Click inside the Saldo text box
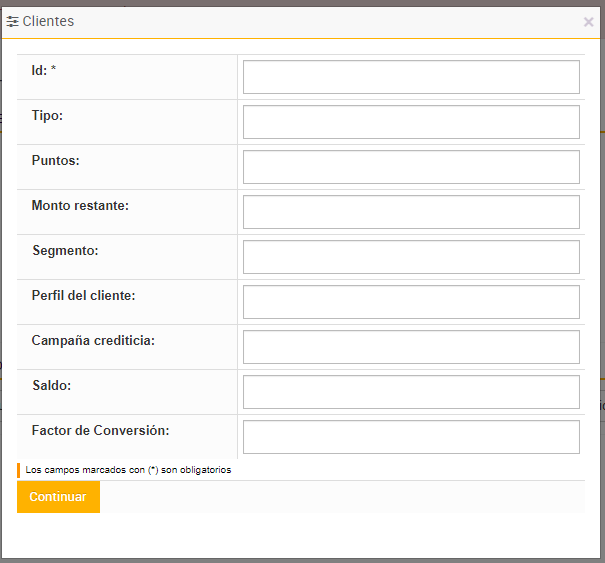The height and width of the screenshot is (563, 605). click(411, 392)
